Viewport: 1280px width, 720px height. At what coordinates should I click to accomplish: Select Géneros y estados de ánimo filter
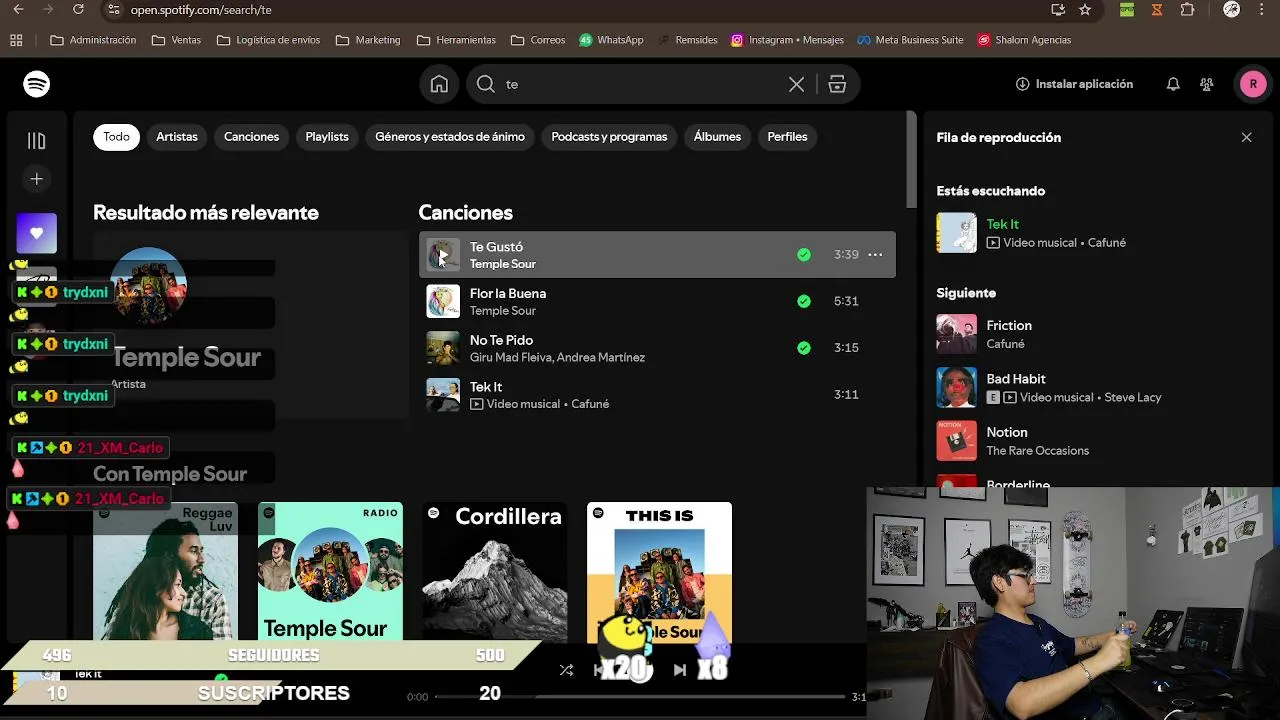click(450, 137)
